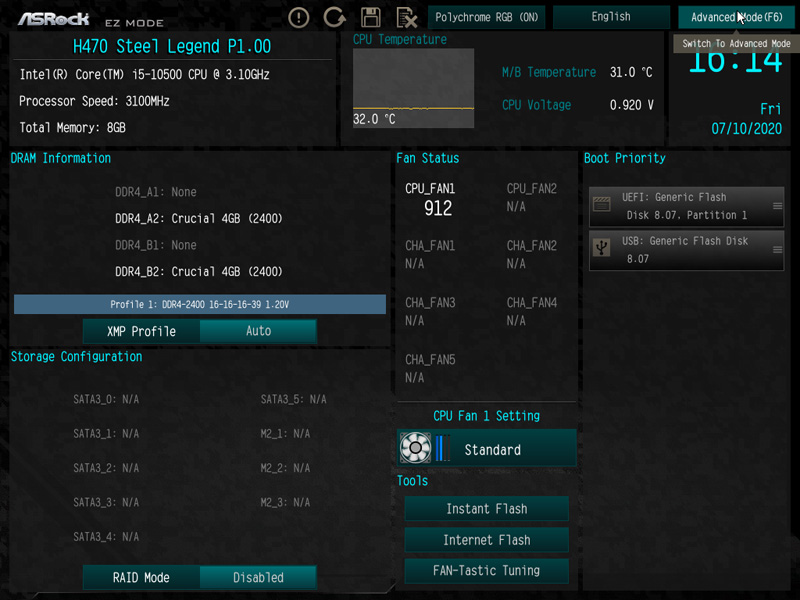Click CHA_FAN3 fan status

click(430, 312)
